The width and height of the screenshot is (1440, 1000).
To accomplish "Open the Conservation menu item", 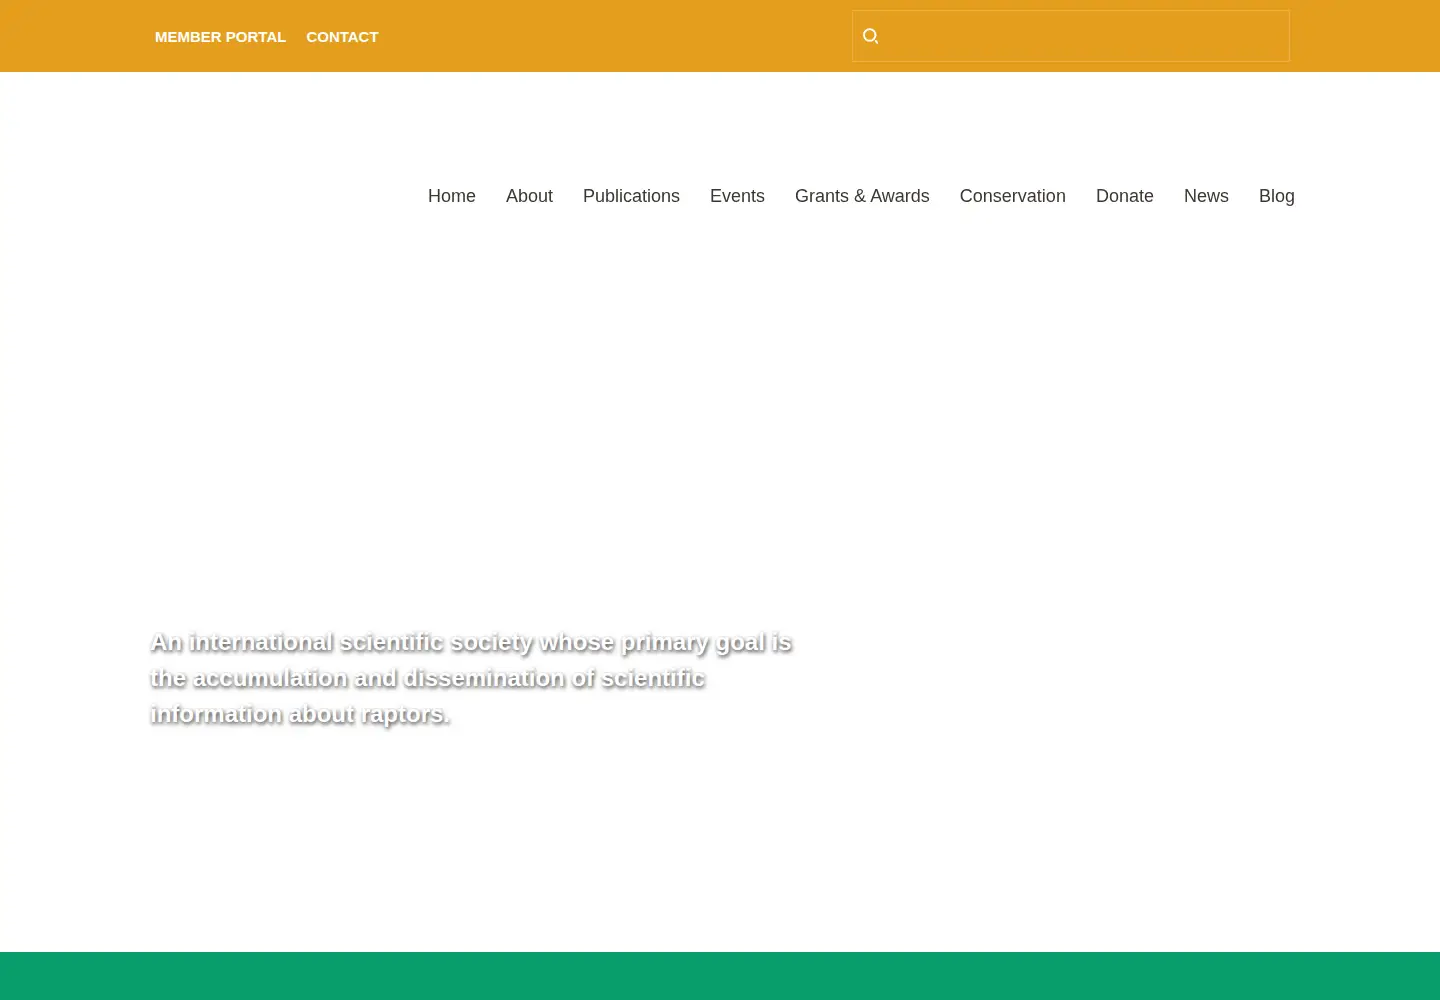I will pos(1012,196).
